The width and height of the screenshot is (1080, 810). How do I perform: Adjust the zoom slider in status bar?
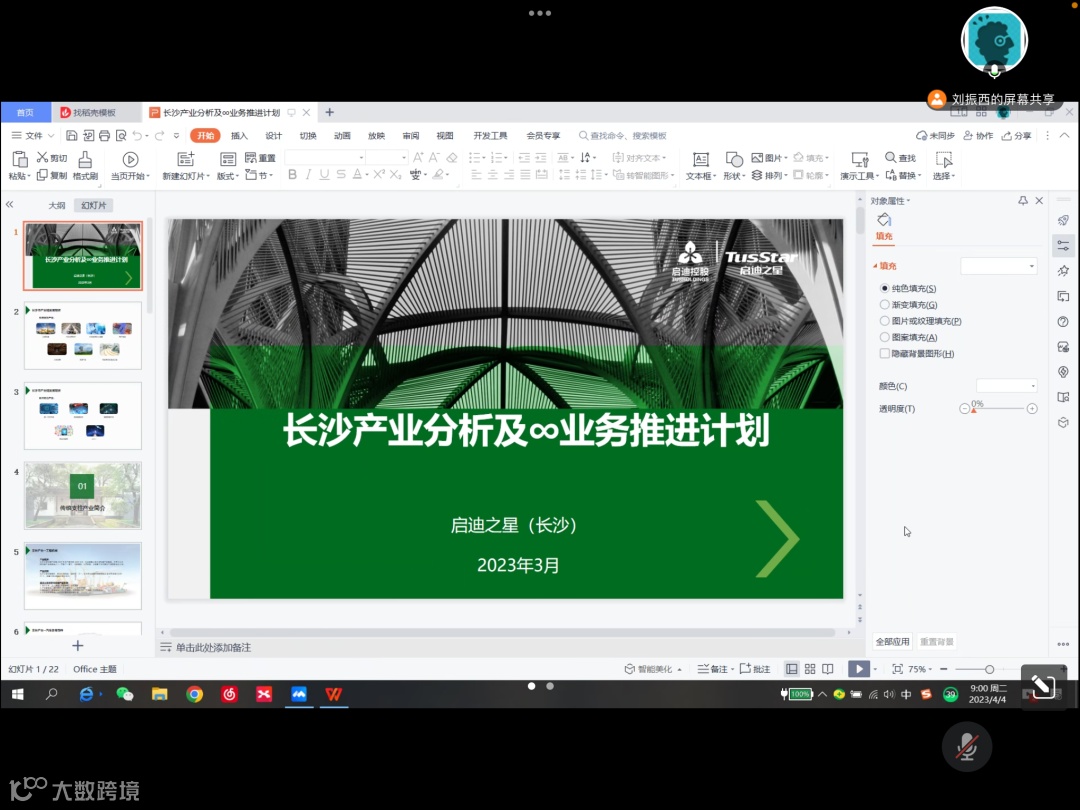click(975, 669)
